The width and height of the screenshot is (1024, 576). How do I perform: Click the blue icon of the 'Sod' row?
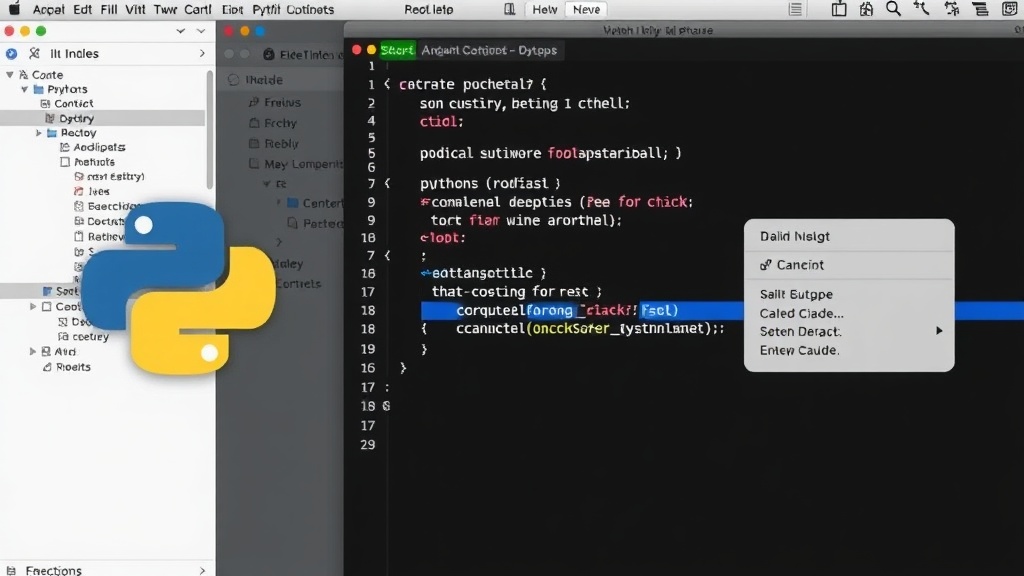point(47,291)
